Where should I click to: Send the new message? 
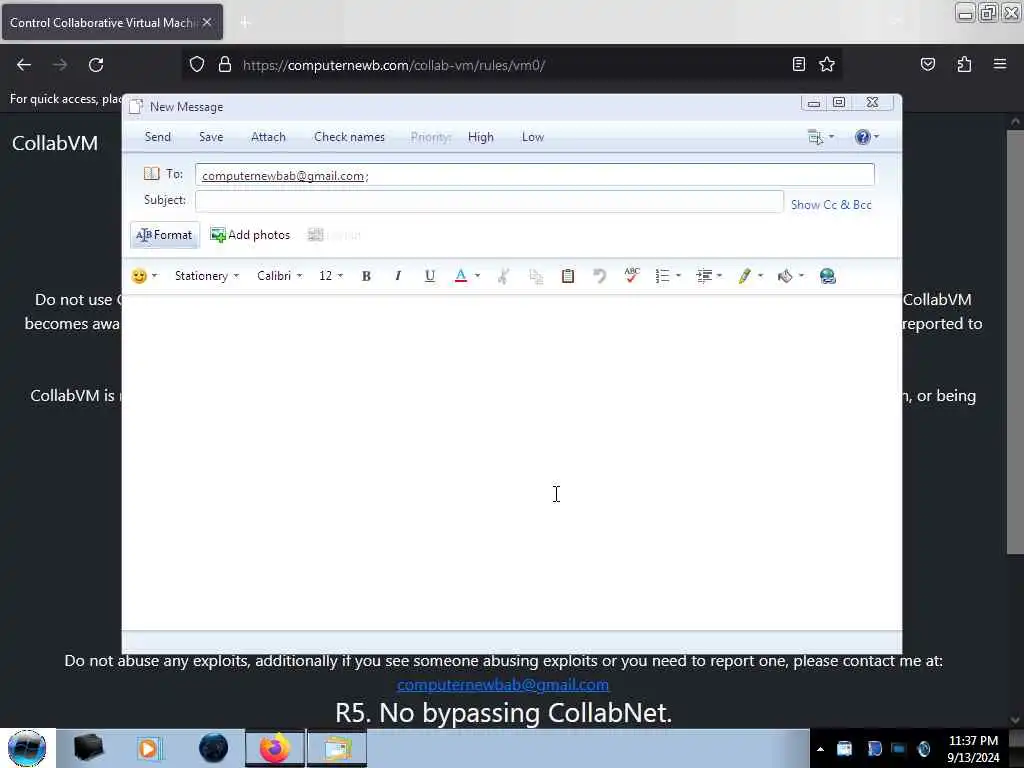(157, 137)
